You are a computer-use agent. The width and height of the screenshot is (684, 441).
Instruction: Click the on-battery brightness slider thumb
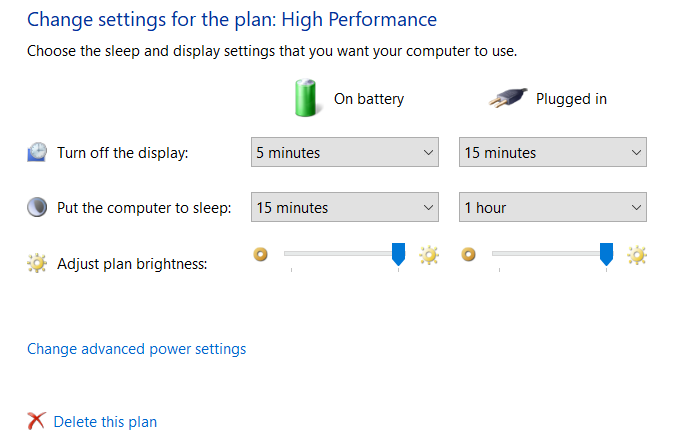398,254
